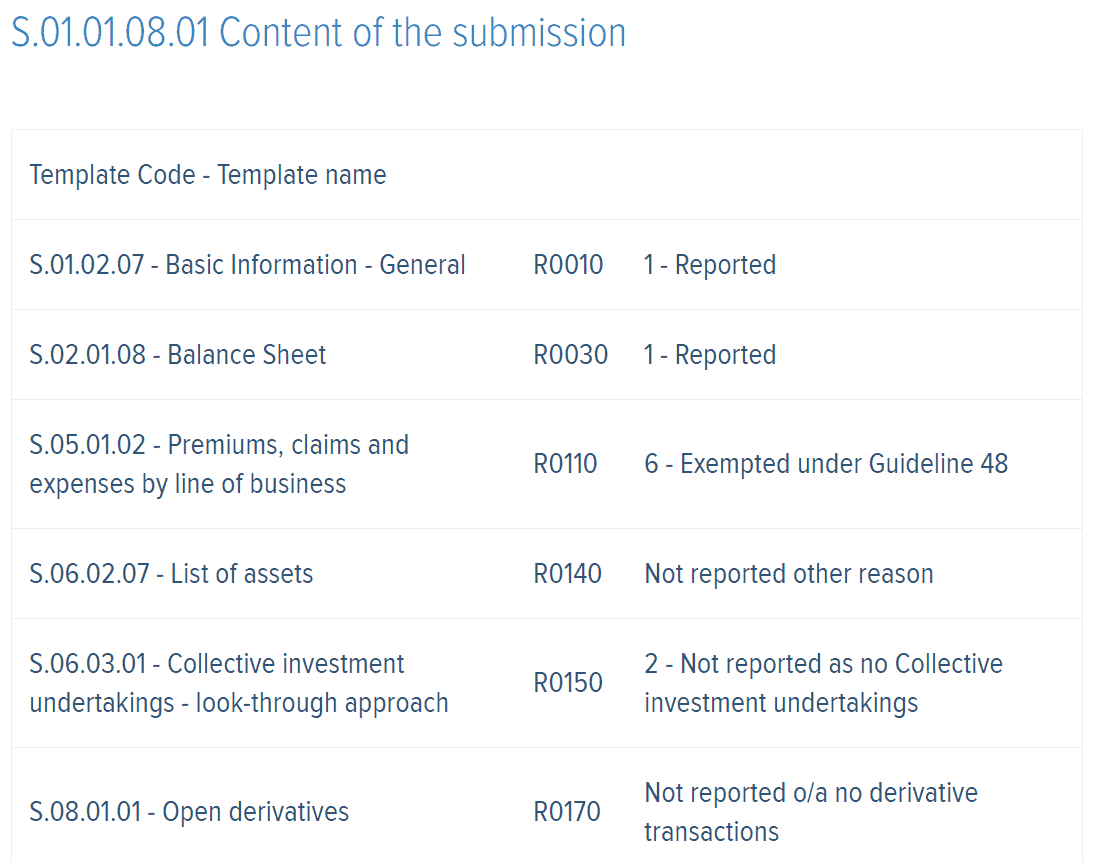Click the '1 - Reported' value for R0010

click(710, 265)
